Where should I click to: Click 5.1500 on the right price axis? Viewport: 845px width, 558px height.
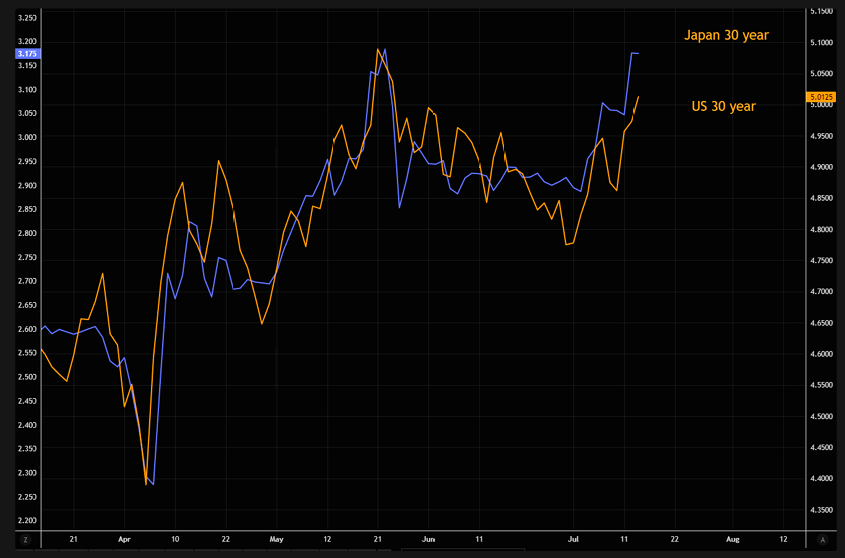point(821,12)
